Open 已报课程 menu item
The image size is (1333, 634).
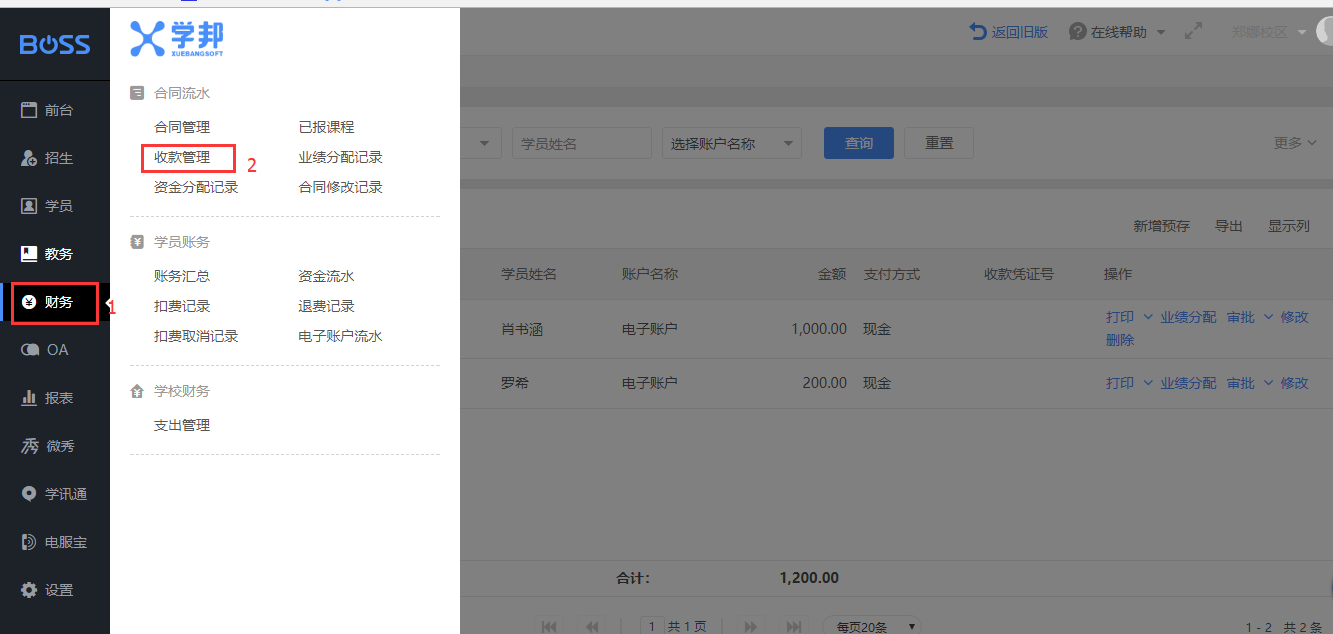326,127
